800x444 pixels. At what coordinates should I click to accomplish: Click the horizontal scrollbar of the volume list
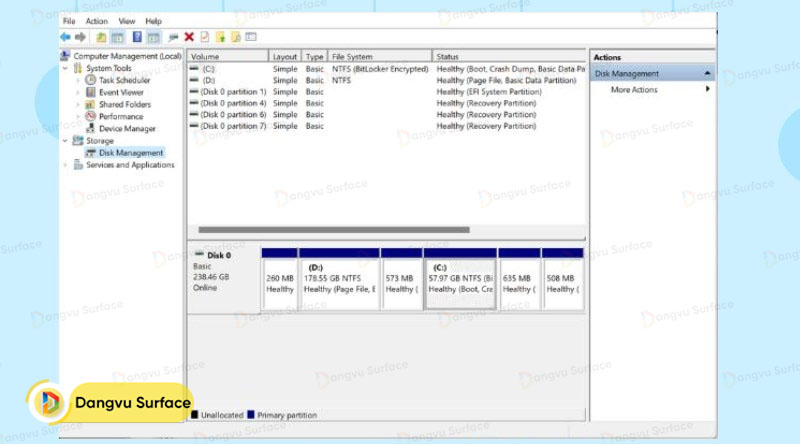coord(334,230)
